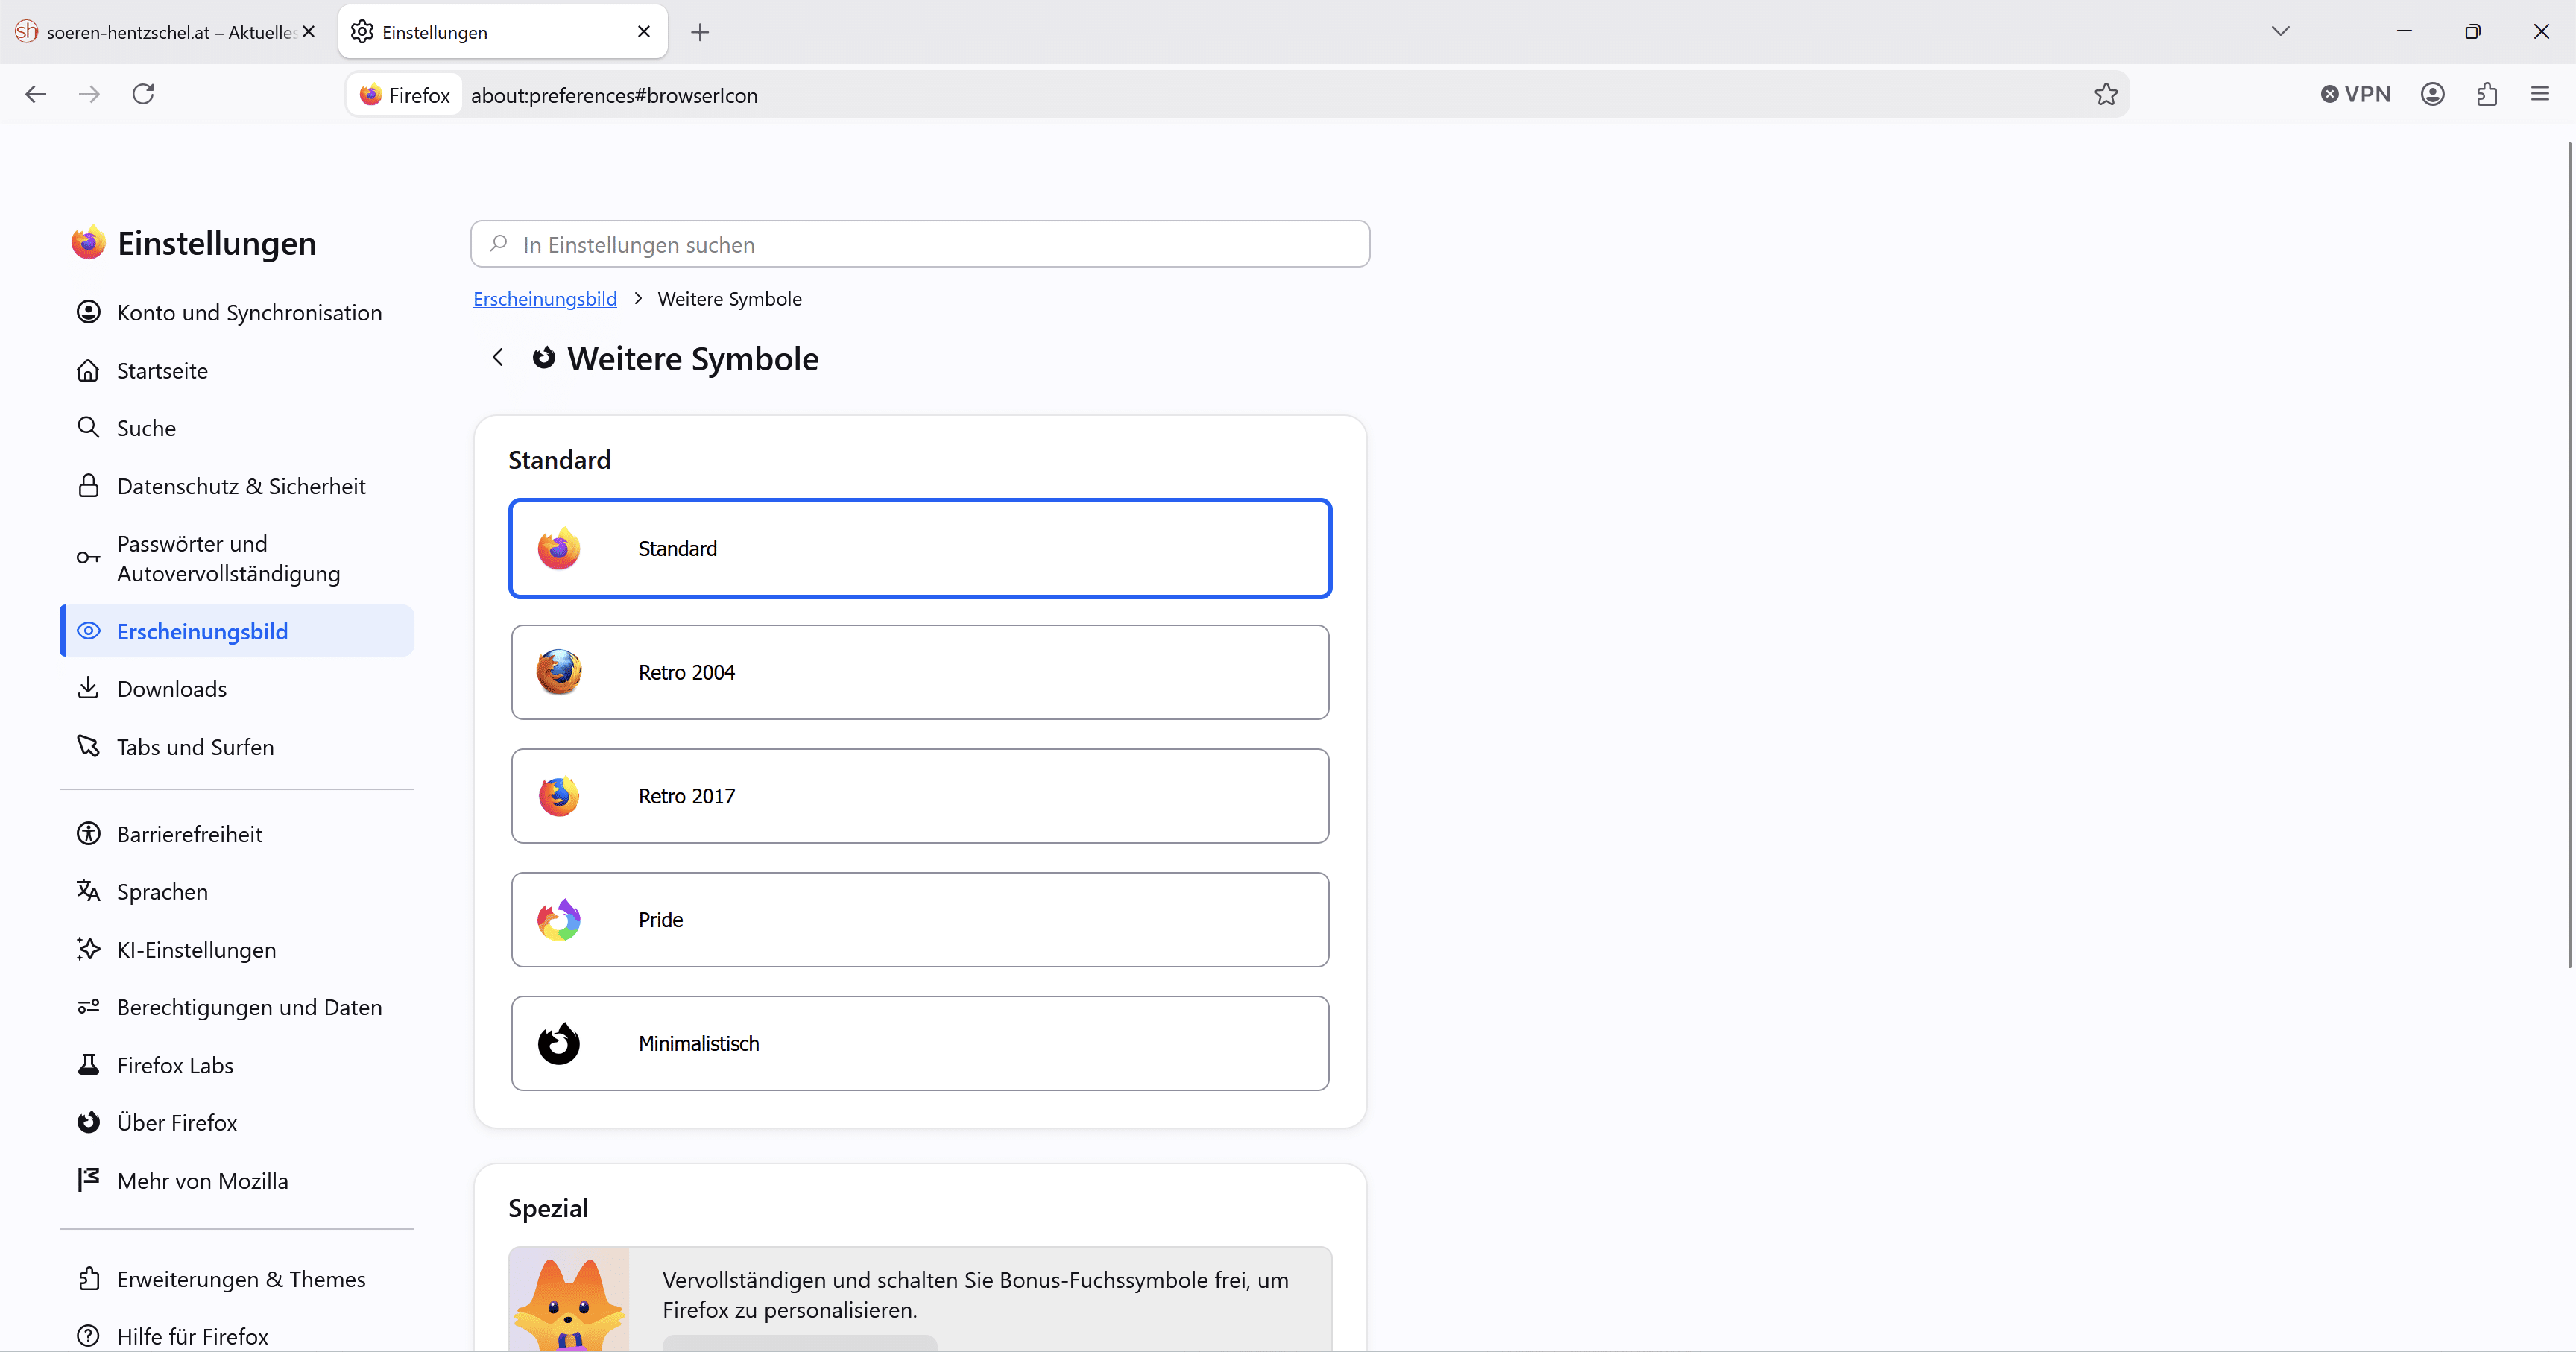Select the Standard icon option
This screenshot has width=2576, height=1352.
[920, 549]
